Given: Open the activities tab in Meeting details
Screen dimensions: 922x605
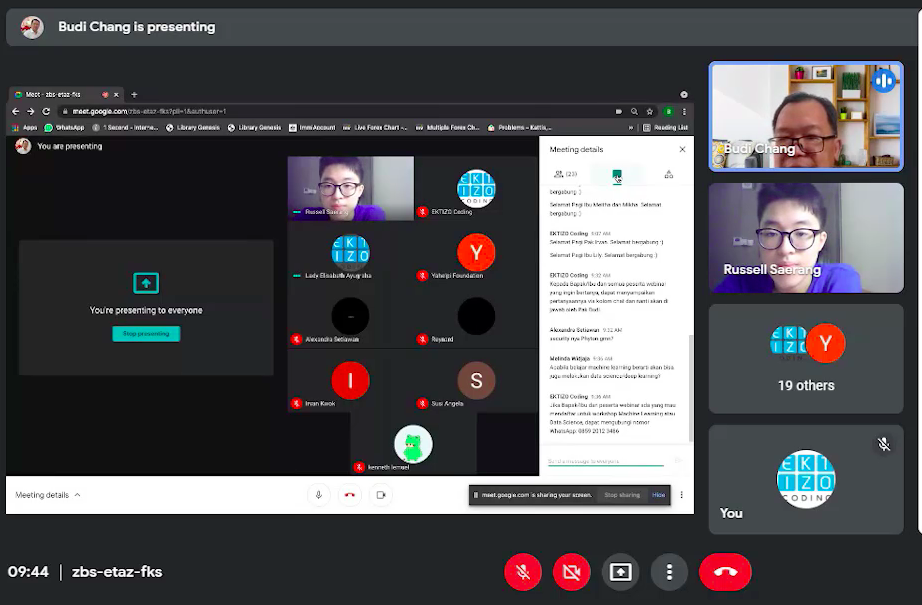Looking at the screenshot, I should (668, 174).
